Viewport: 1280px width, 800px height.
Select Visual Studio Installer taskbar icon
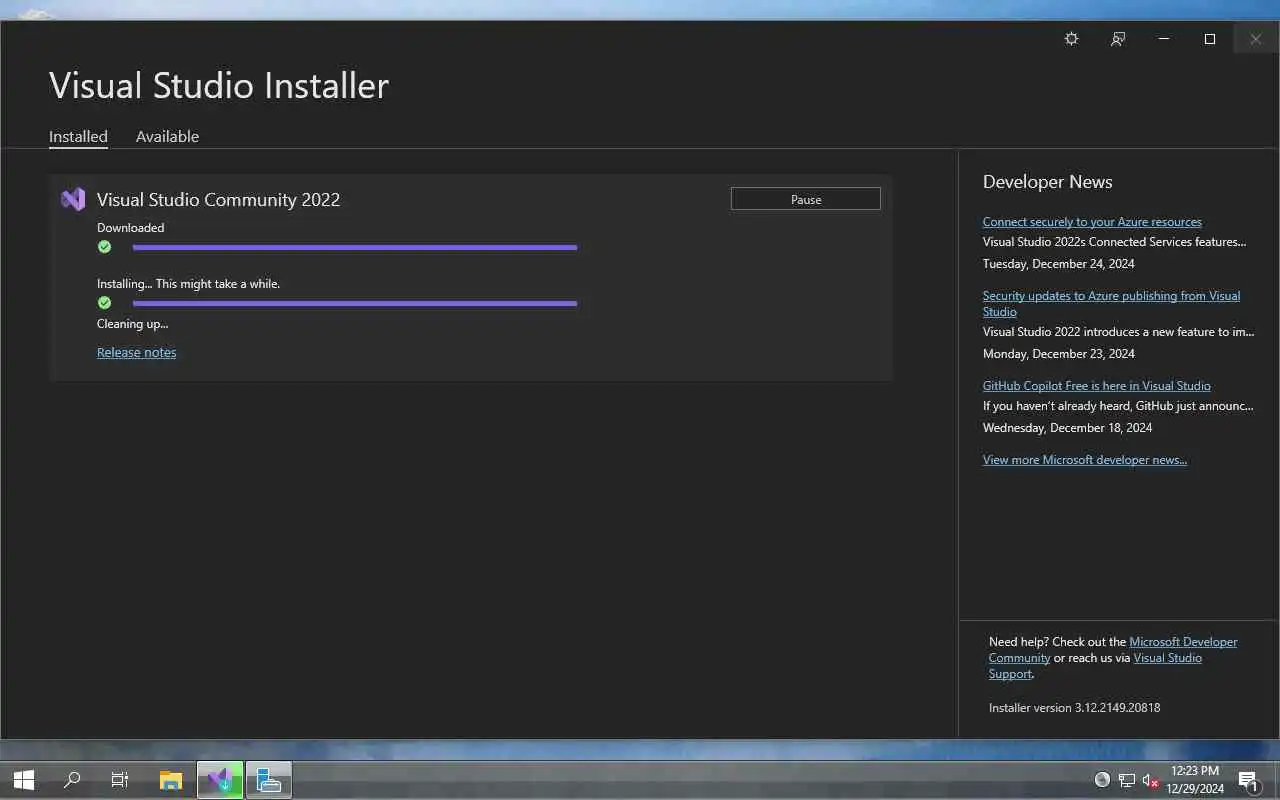click(x=220, y=780)
